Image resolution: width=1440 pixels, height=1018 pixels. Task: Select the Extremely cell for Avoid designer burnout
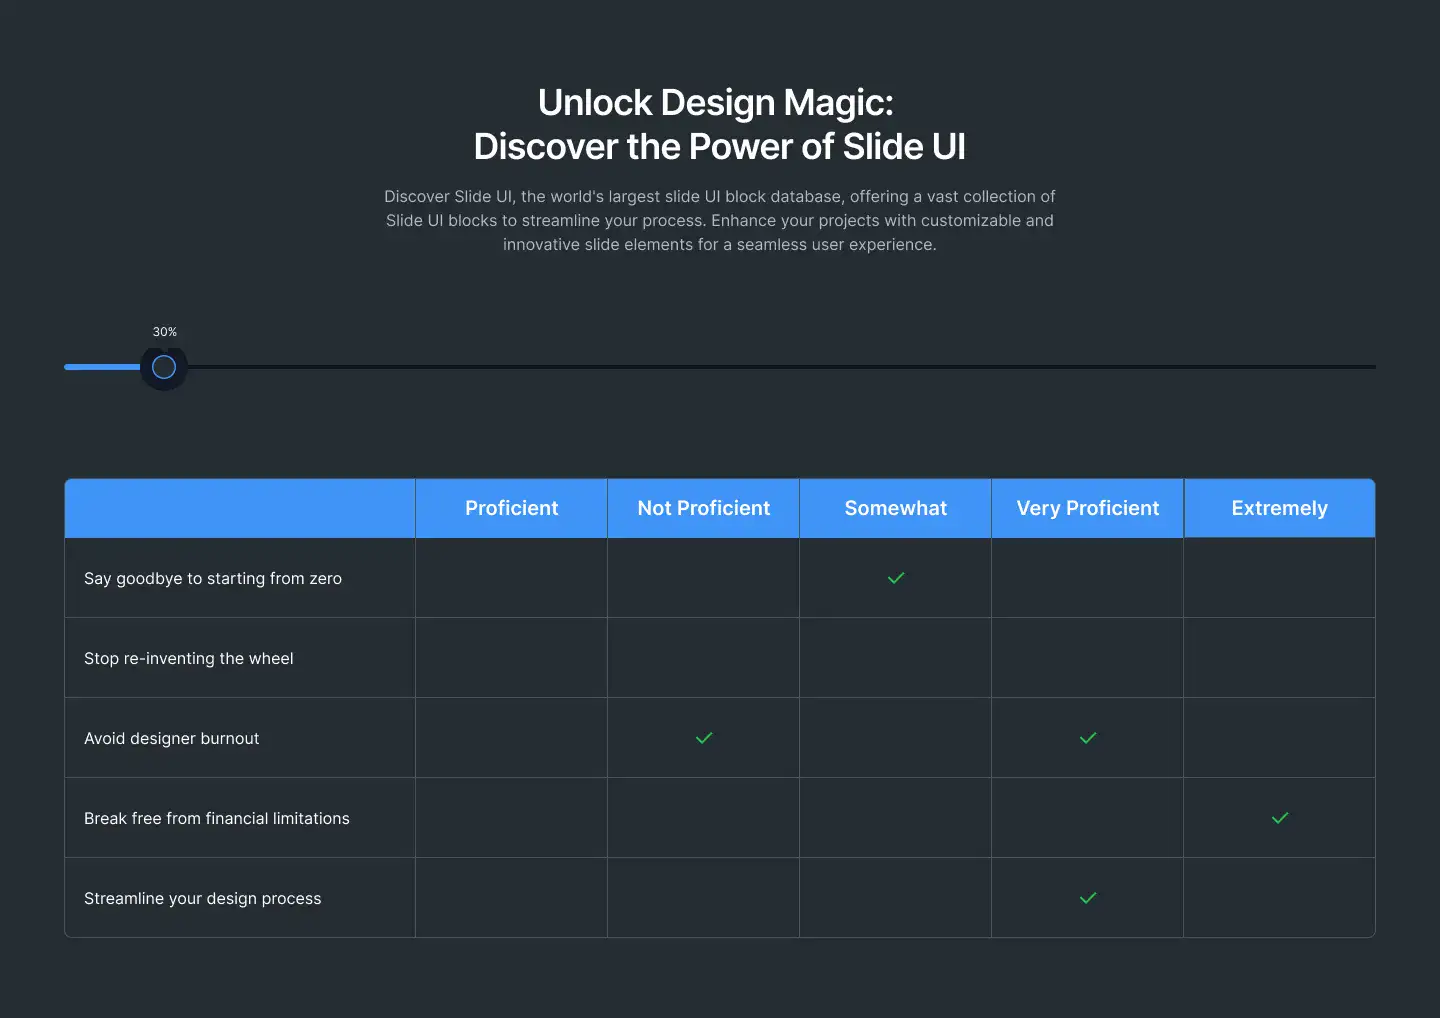click(1280, 738)
